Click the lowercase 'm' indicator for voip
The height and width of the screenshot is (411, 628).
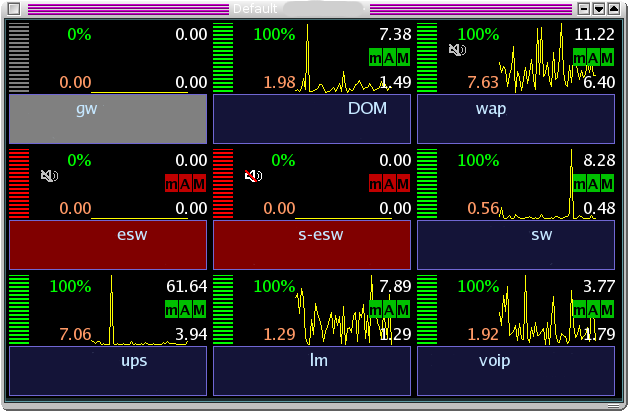click(x=580, y=310)
